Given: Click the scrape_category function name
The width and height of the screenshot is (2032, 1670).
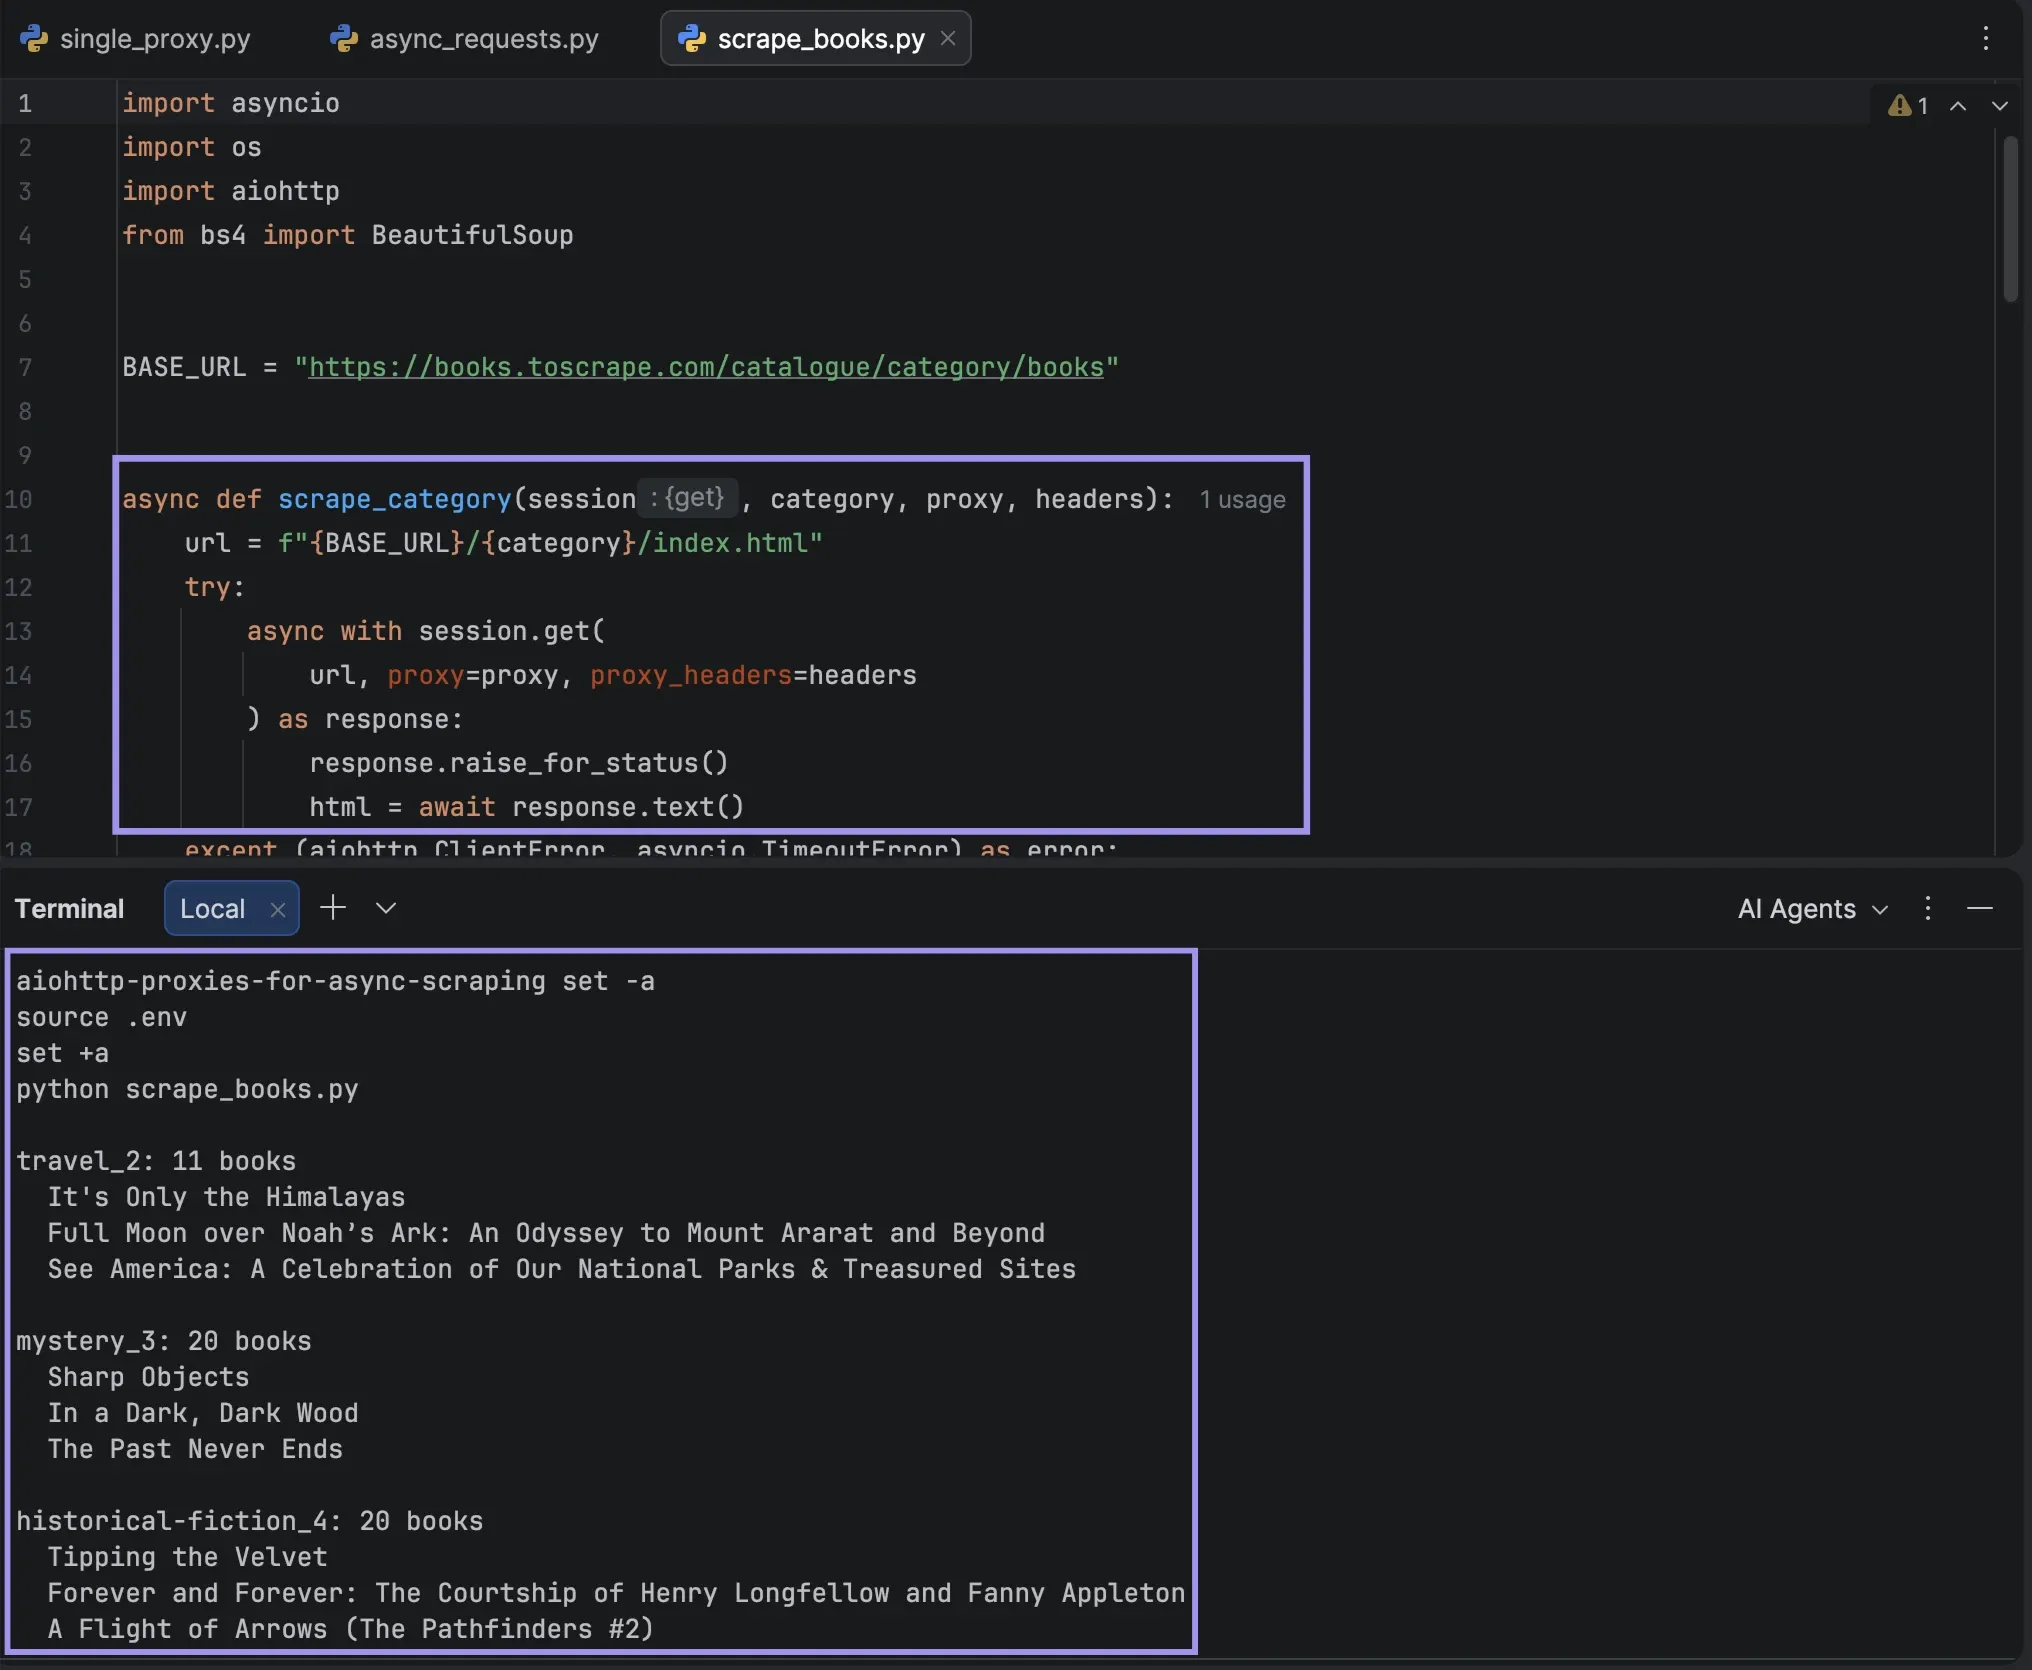Looking at the screenshot, I should pyautogui.click(x=395, y=499).
